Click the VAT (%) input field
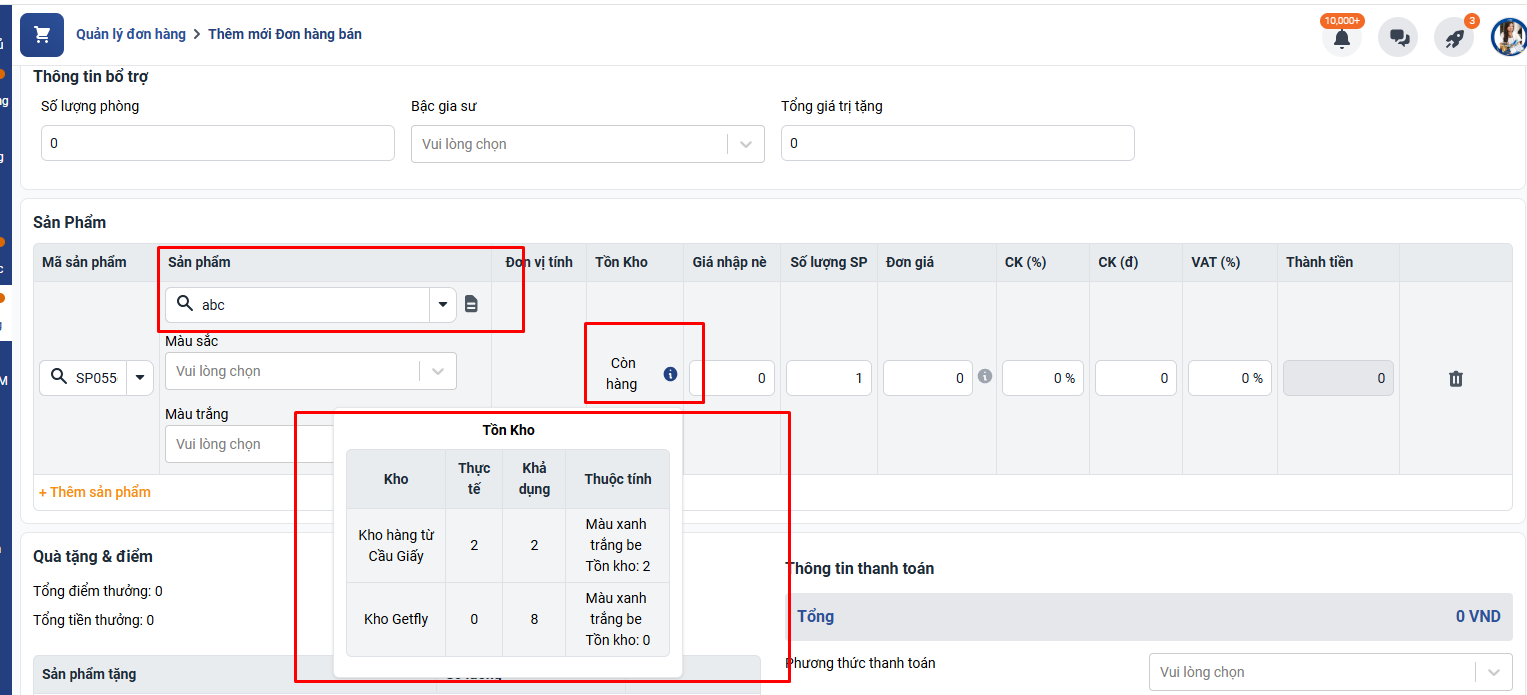 pos(1229,378)
